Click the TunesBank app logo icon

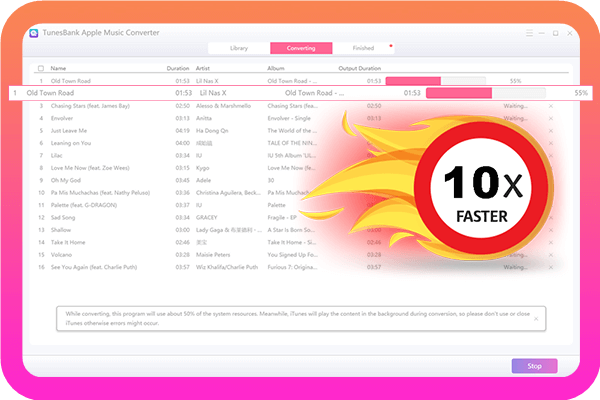click(34, 33)
